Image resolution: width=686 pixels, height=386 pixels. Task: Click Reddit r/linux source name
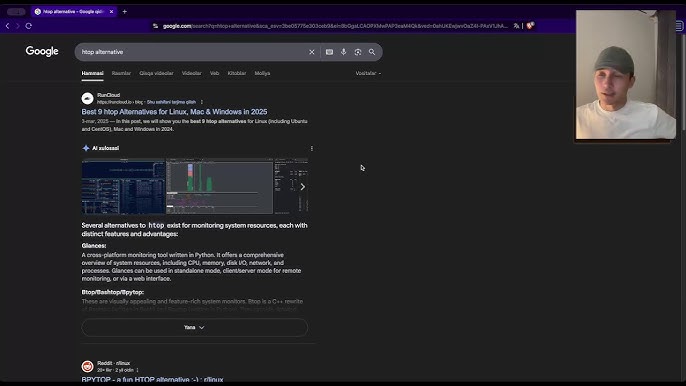114,363
